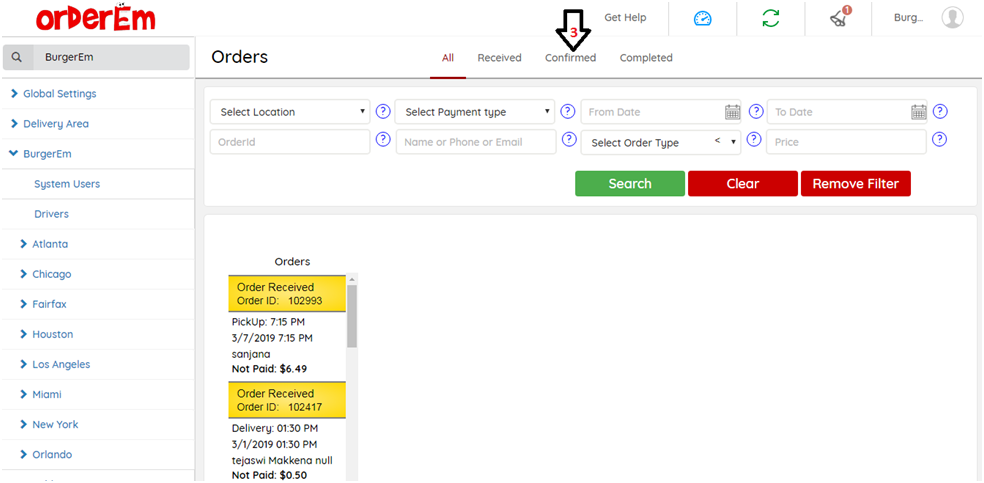Open the From Date calendar icon
The image size is (984, 483).
tap(733, 112)
